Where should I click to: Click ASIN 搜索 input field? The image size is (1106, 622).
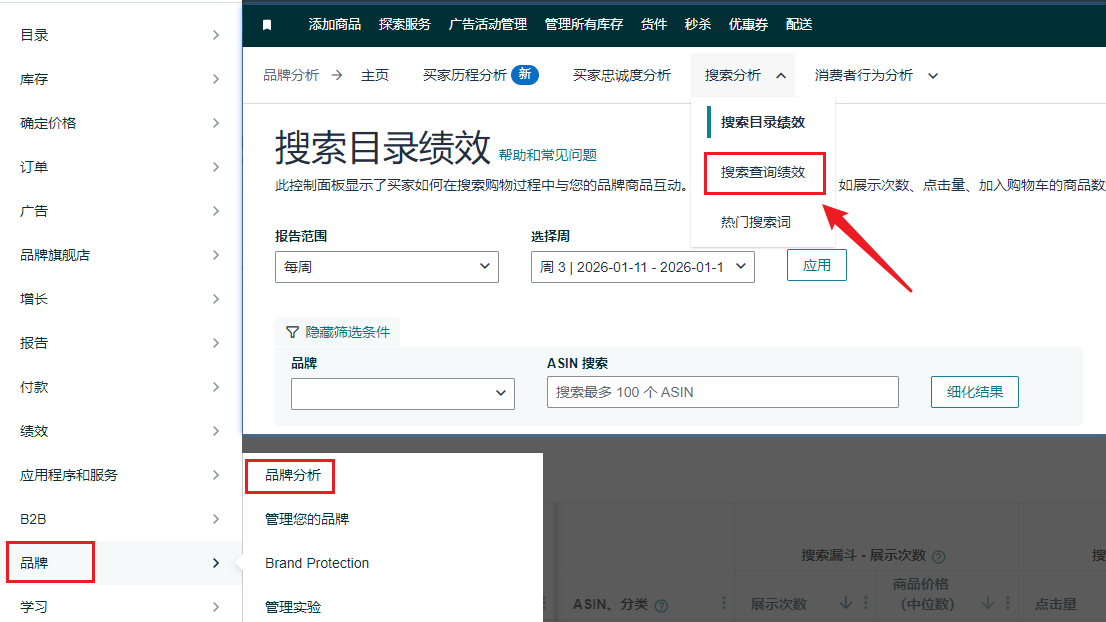click(722, 392)
